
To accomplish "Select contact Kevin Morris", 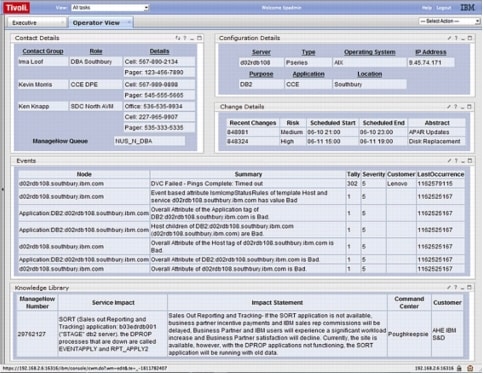I will [43, 85].
